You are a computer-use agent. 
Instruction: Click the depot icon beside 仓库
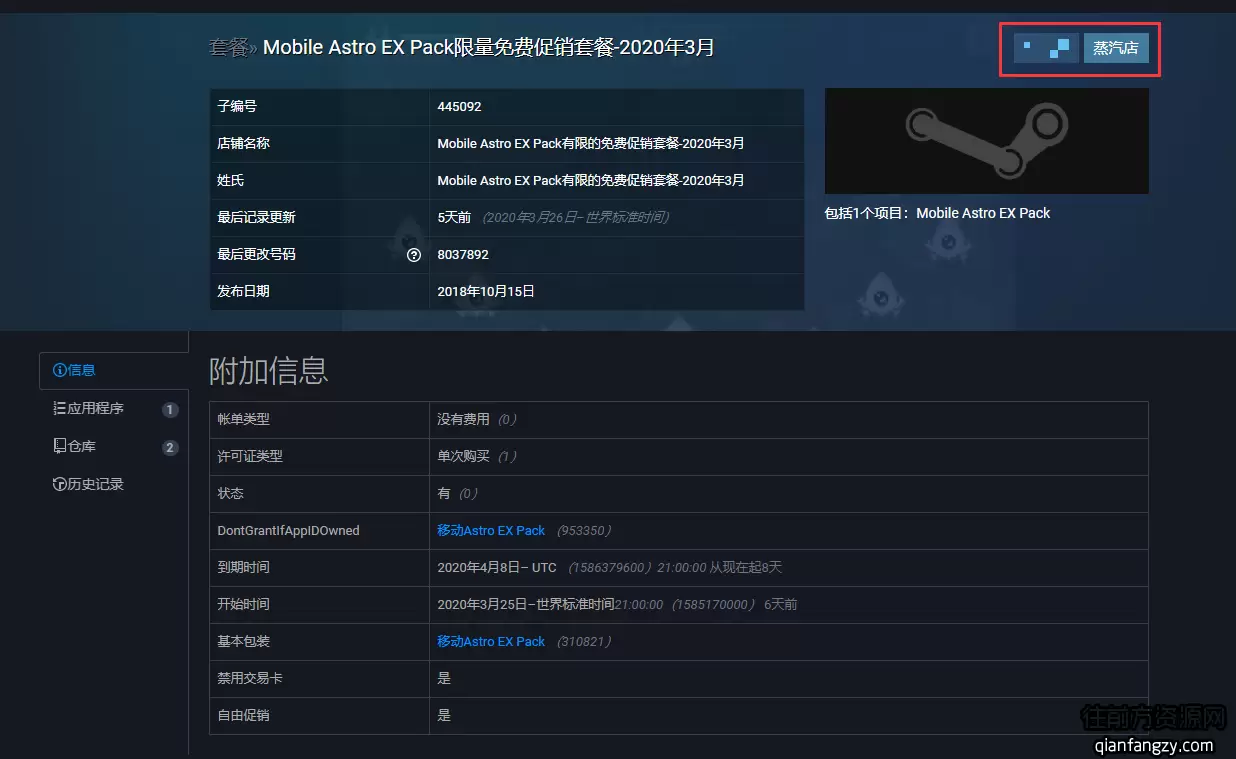(59, 446)
